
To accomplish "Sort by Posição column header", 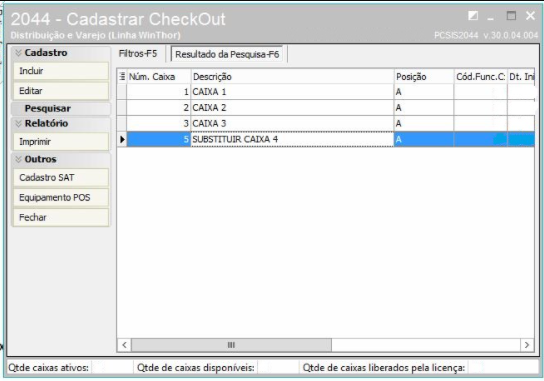I will [424, 76].
